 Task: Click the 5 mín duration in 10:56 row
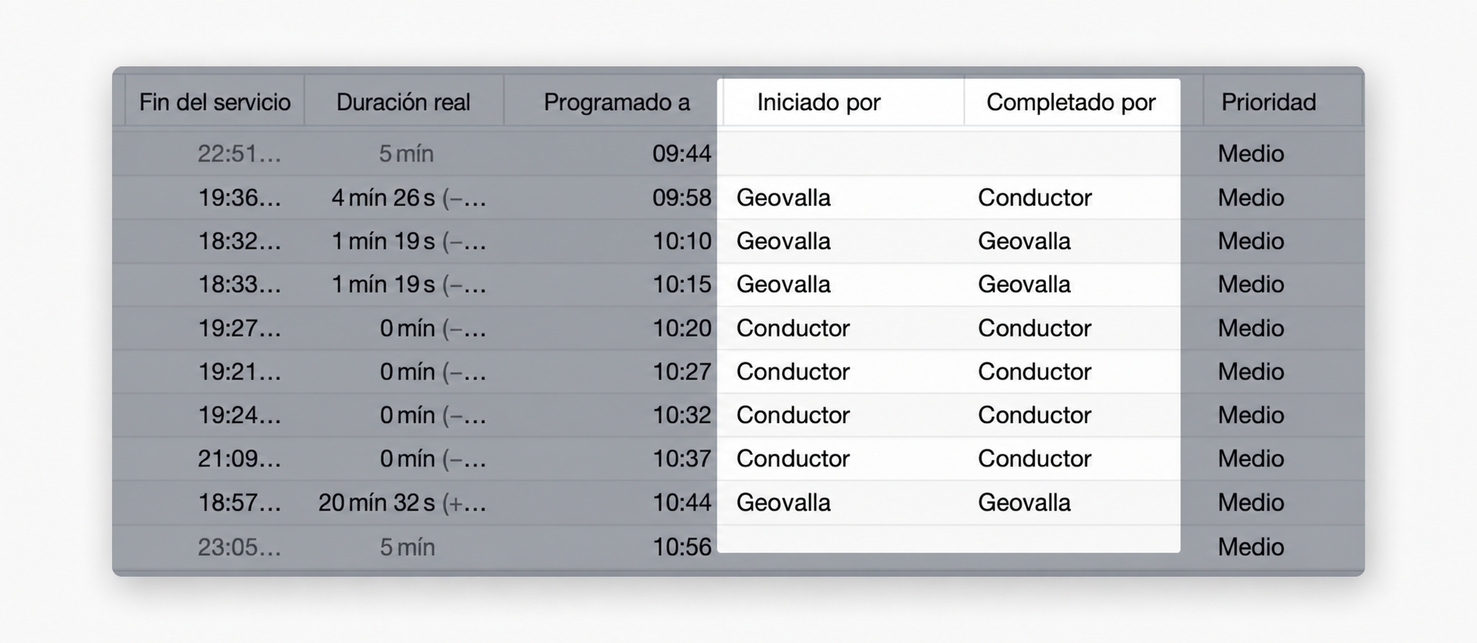(406, 547)
